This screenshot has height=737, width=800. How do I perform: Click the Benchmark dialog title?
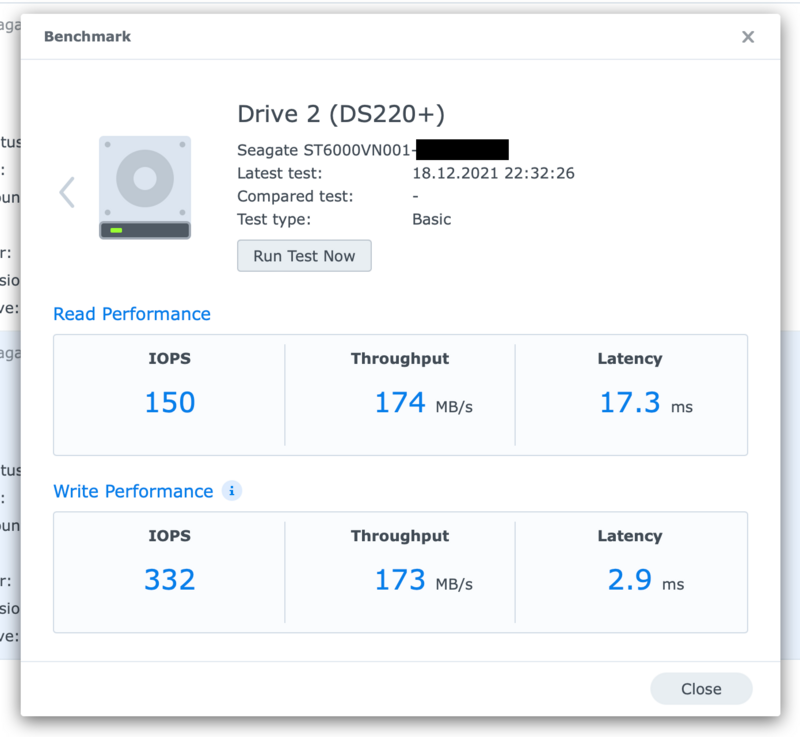[87, 37]
